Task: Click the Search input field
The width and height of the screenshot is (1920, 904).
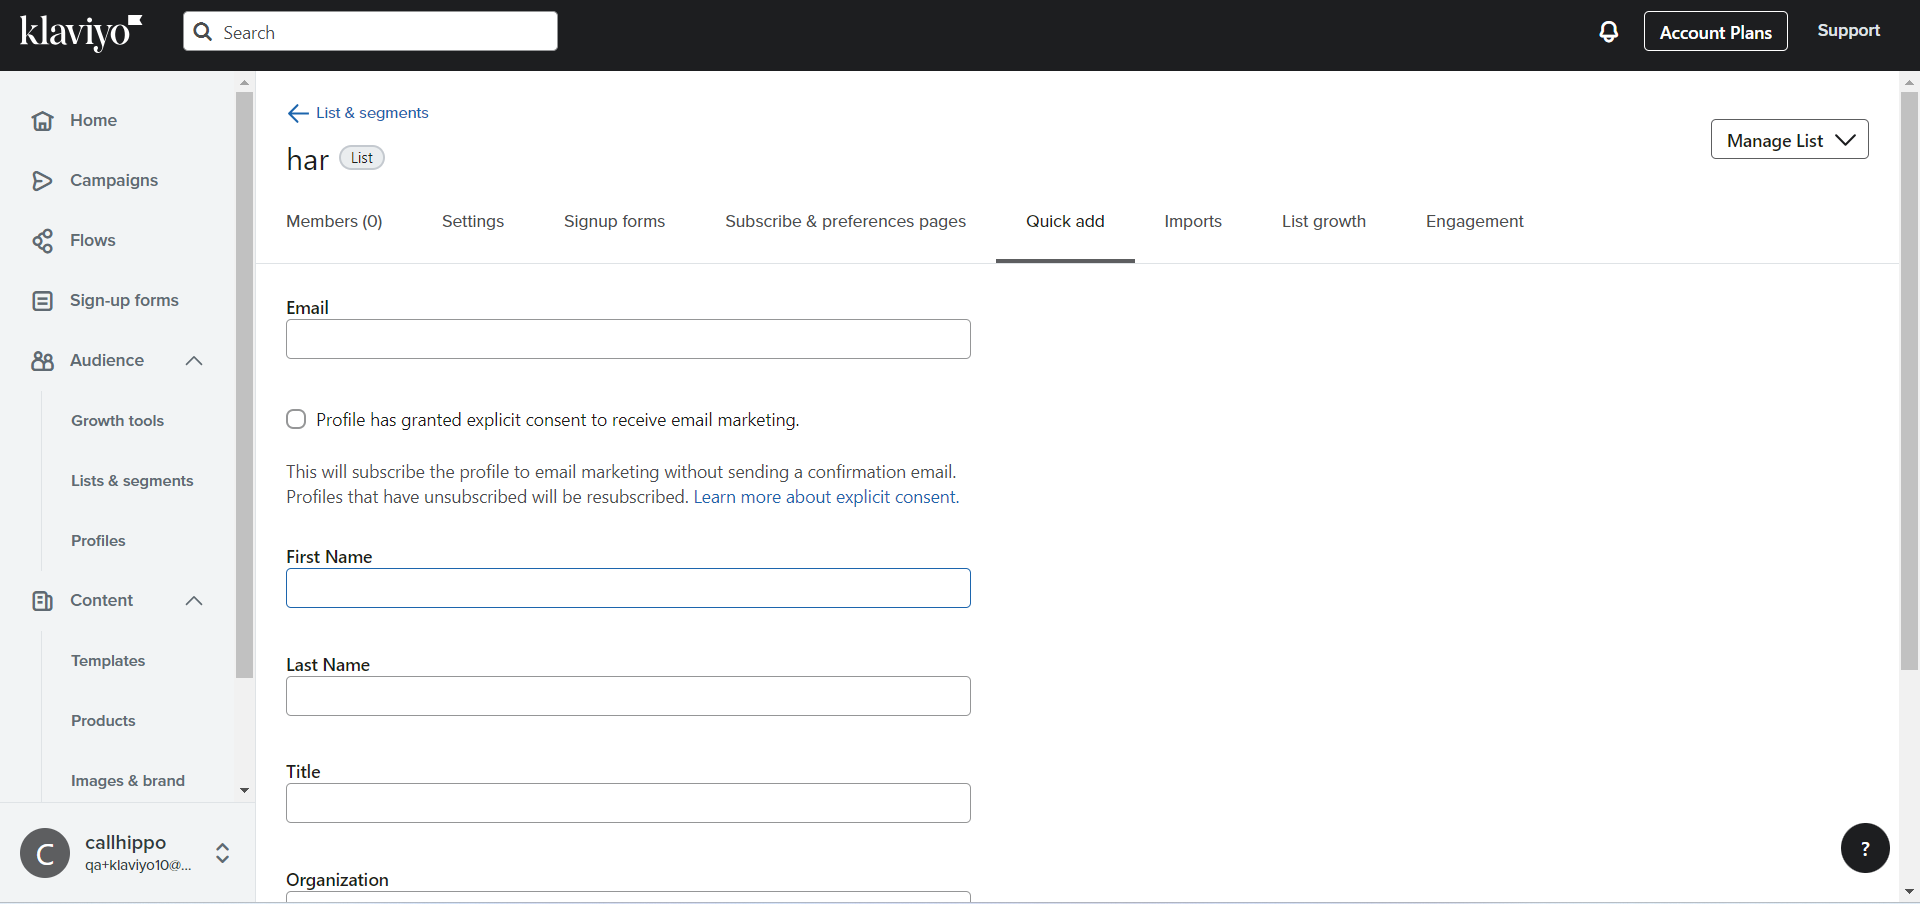Action: 370,31
